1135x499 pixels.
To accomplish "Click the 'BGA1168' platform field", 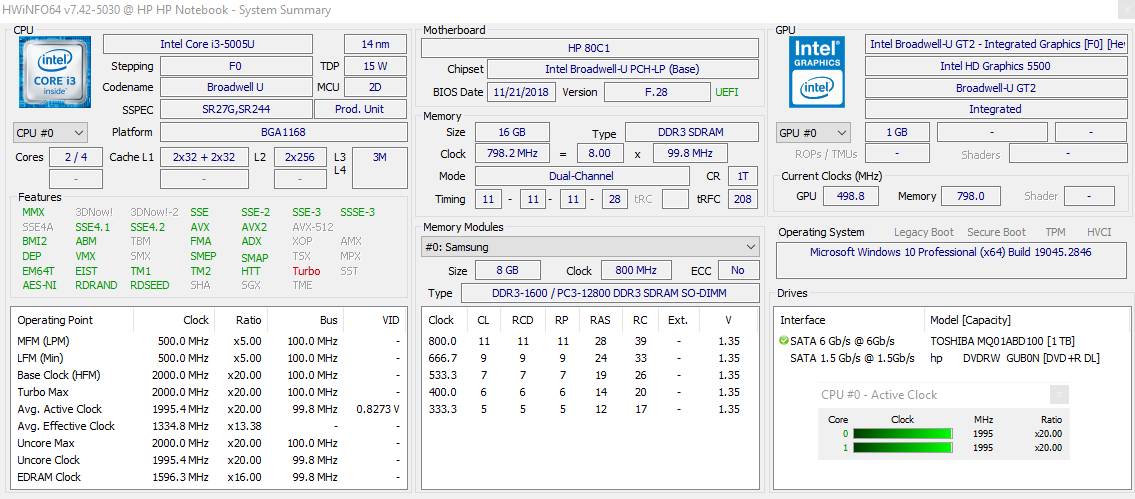I will pyautogui.click(x=283, y=133).
